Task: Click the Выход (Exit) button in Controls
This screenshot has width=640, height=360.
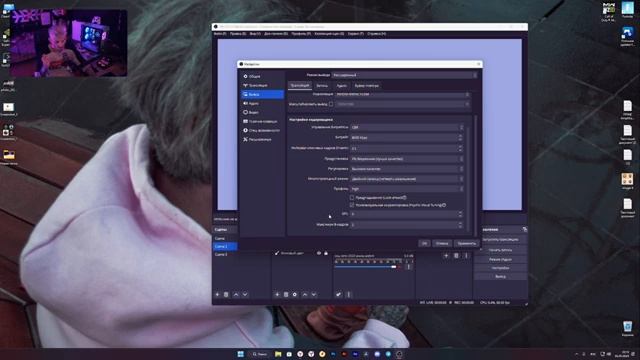Action: pyautogui.click(x=500, y=277)
